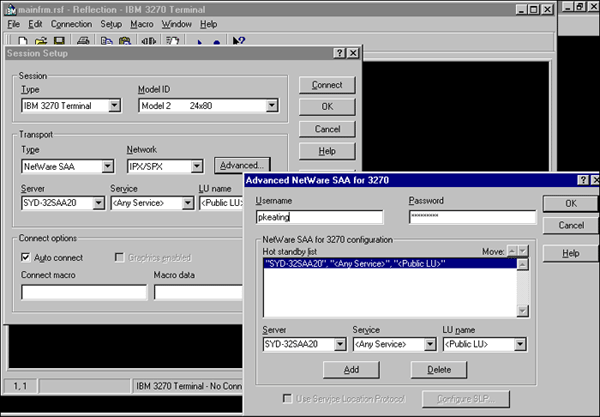Screen dimensions: 600x417
Task: Toggle the Auto connect checkbox
Action: tap(25, 257)
